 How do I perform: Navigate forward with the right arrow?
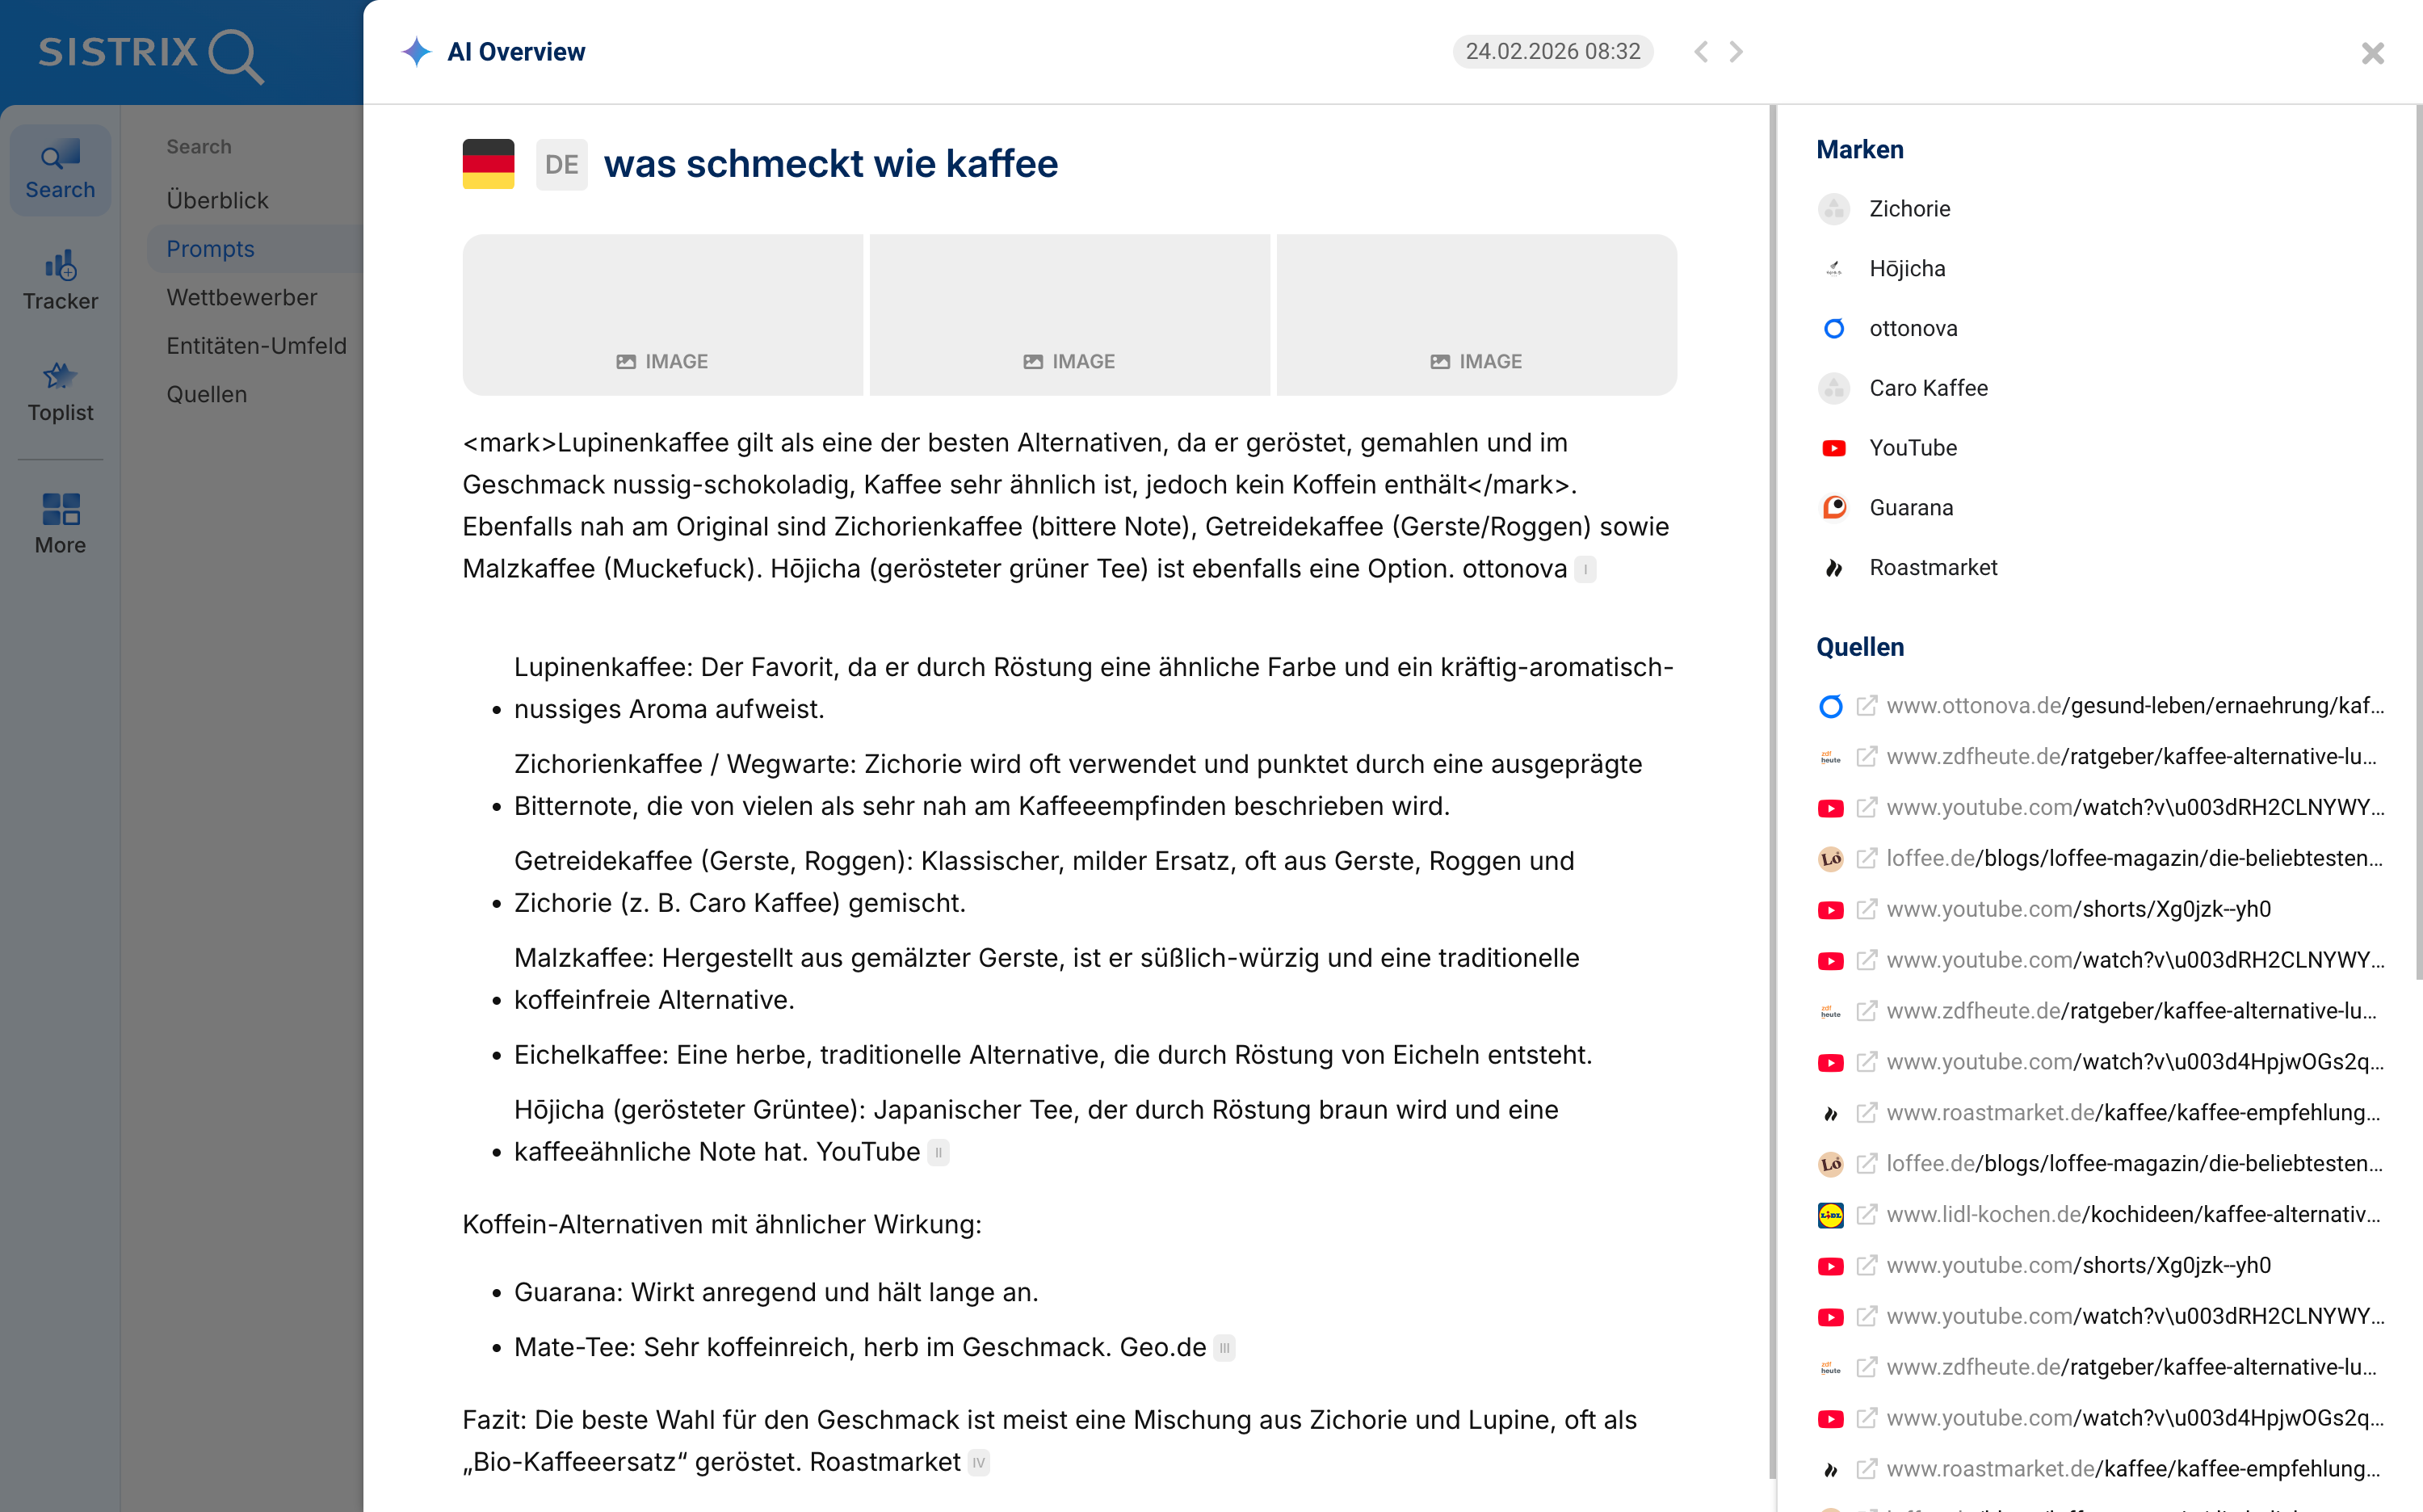tap(1736, 52)
